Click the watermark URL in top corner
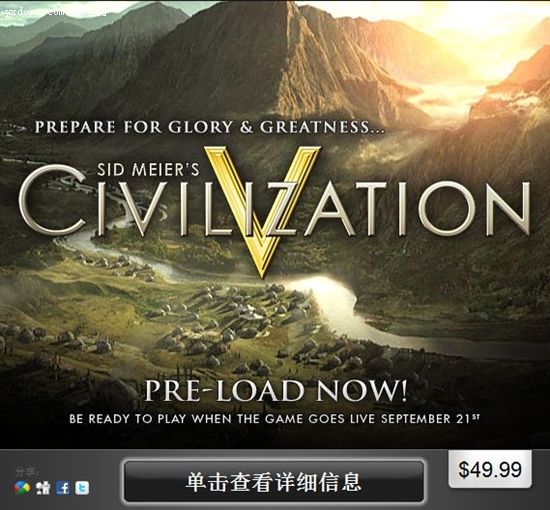 tap(54, 11)
